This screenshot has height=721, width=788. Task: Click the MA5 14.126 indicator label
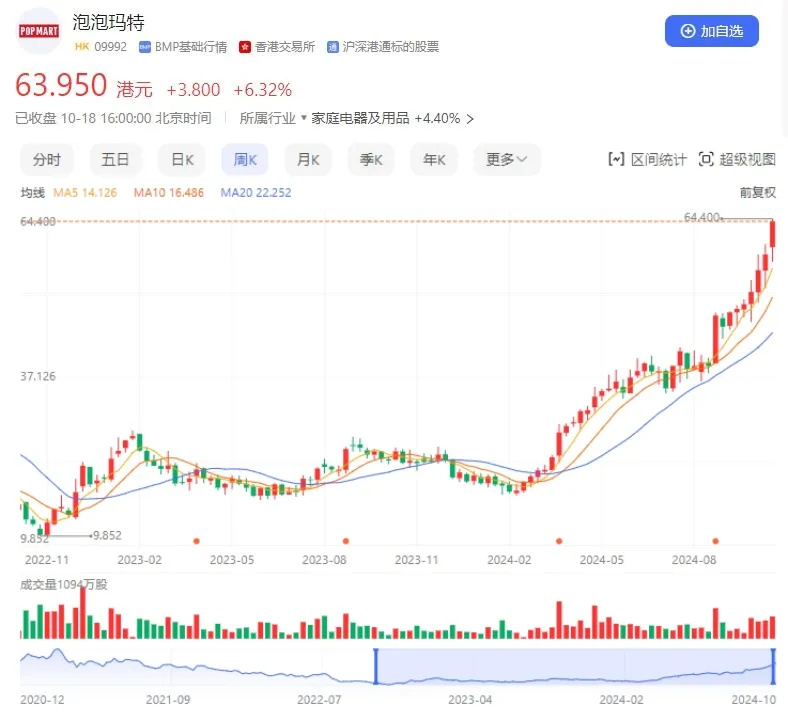85,192
